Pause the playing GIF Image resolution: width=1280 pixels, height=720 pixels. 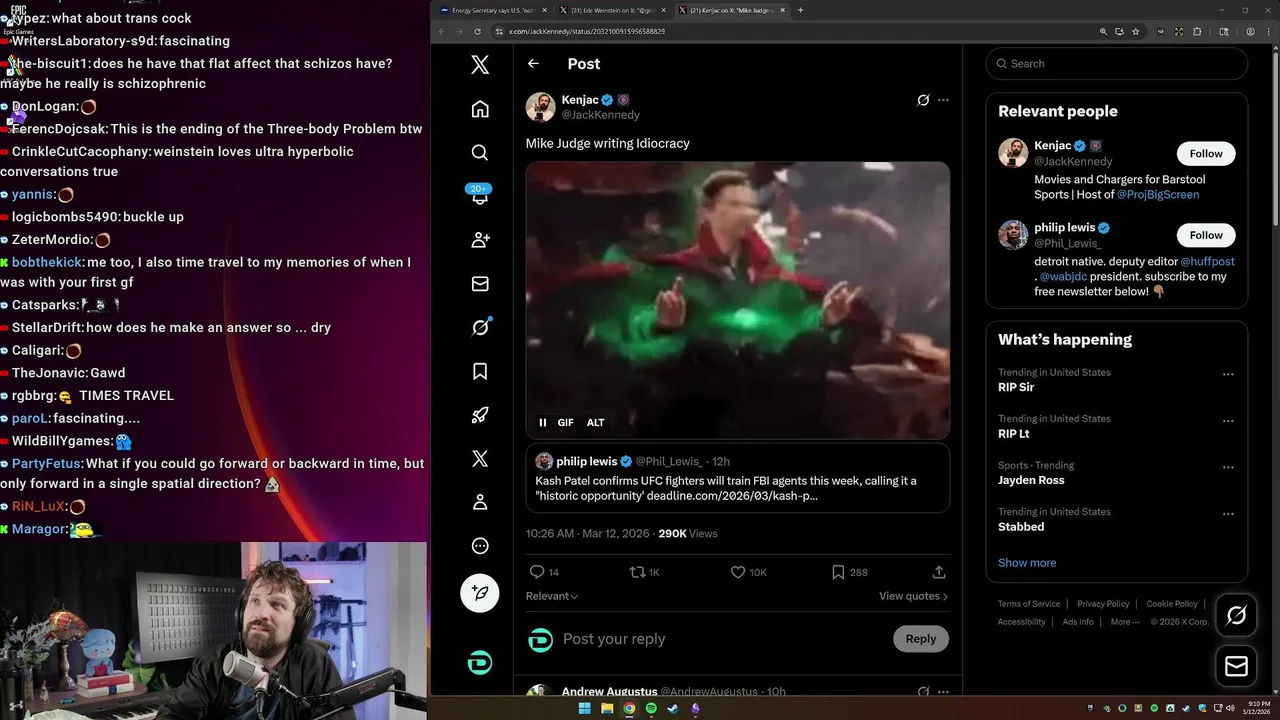tap(543, 422)
